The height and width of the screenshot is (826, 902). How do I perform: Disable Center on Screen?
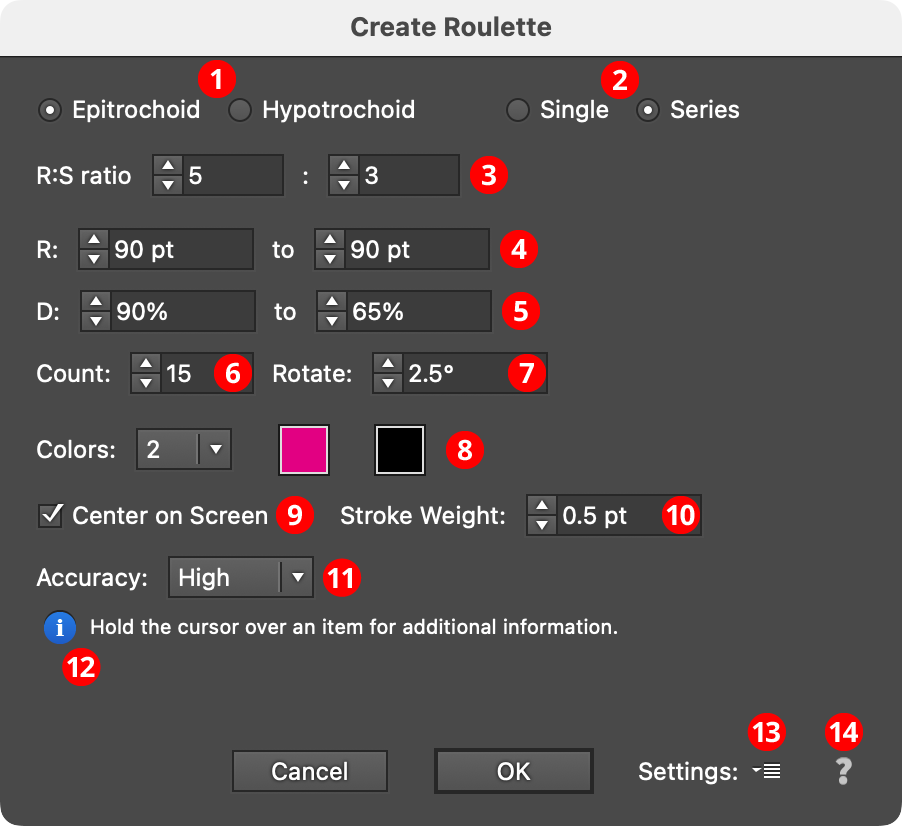click(50, 516)
